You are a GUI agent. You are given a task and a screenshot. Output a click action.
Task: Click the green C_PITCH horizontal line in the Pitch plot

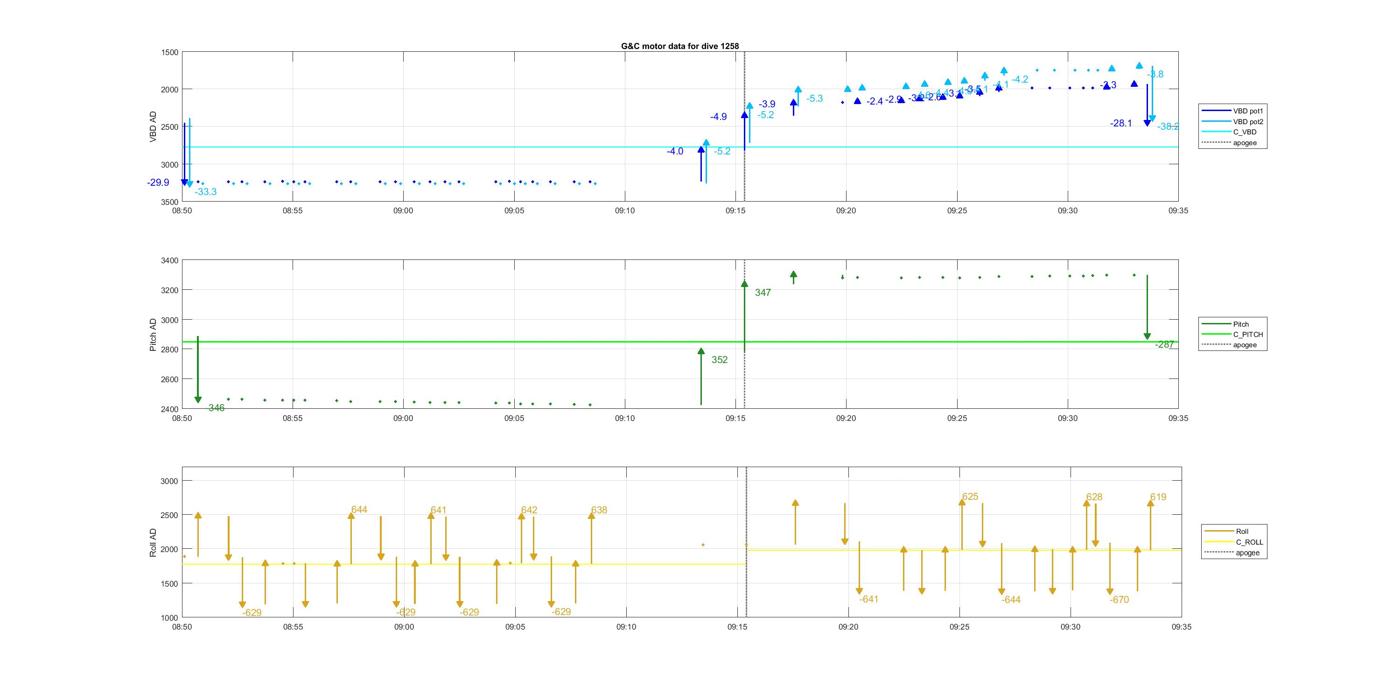pyautogui.click(x=680, y=342)
